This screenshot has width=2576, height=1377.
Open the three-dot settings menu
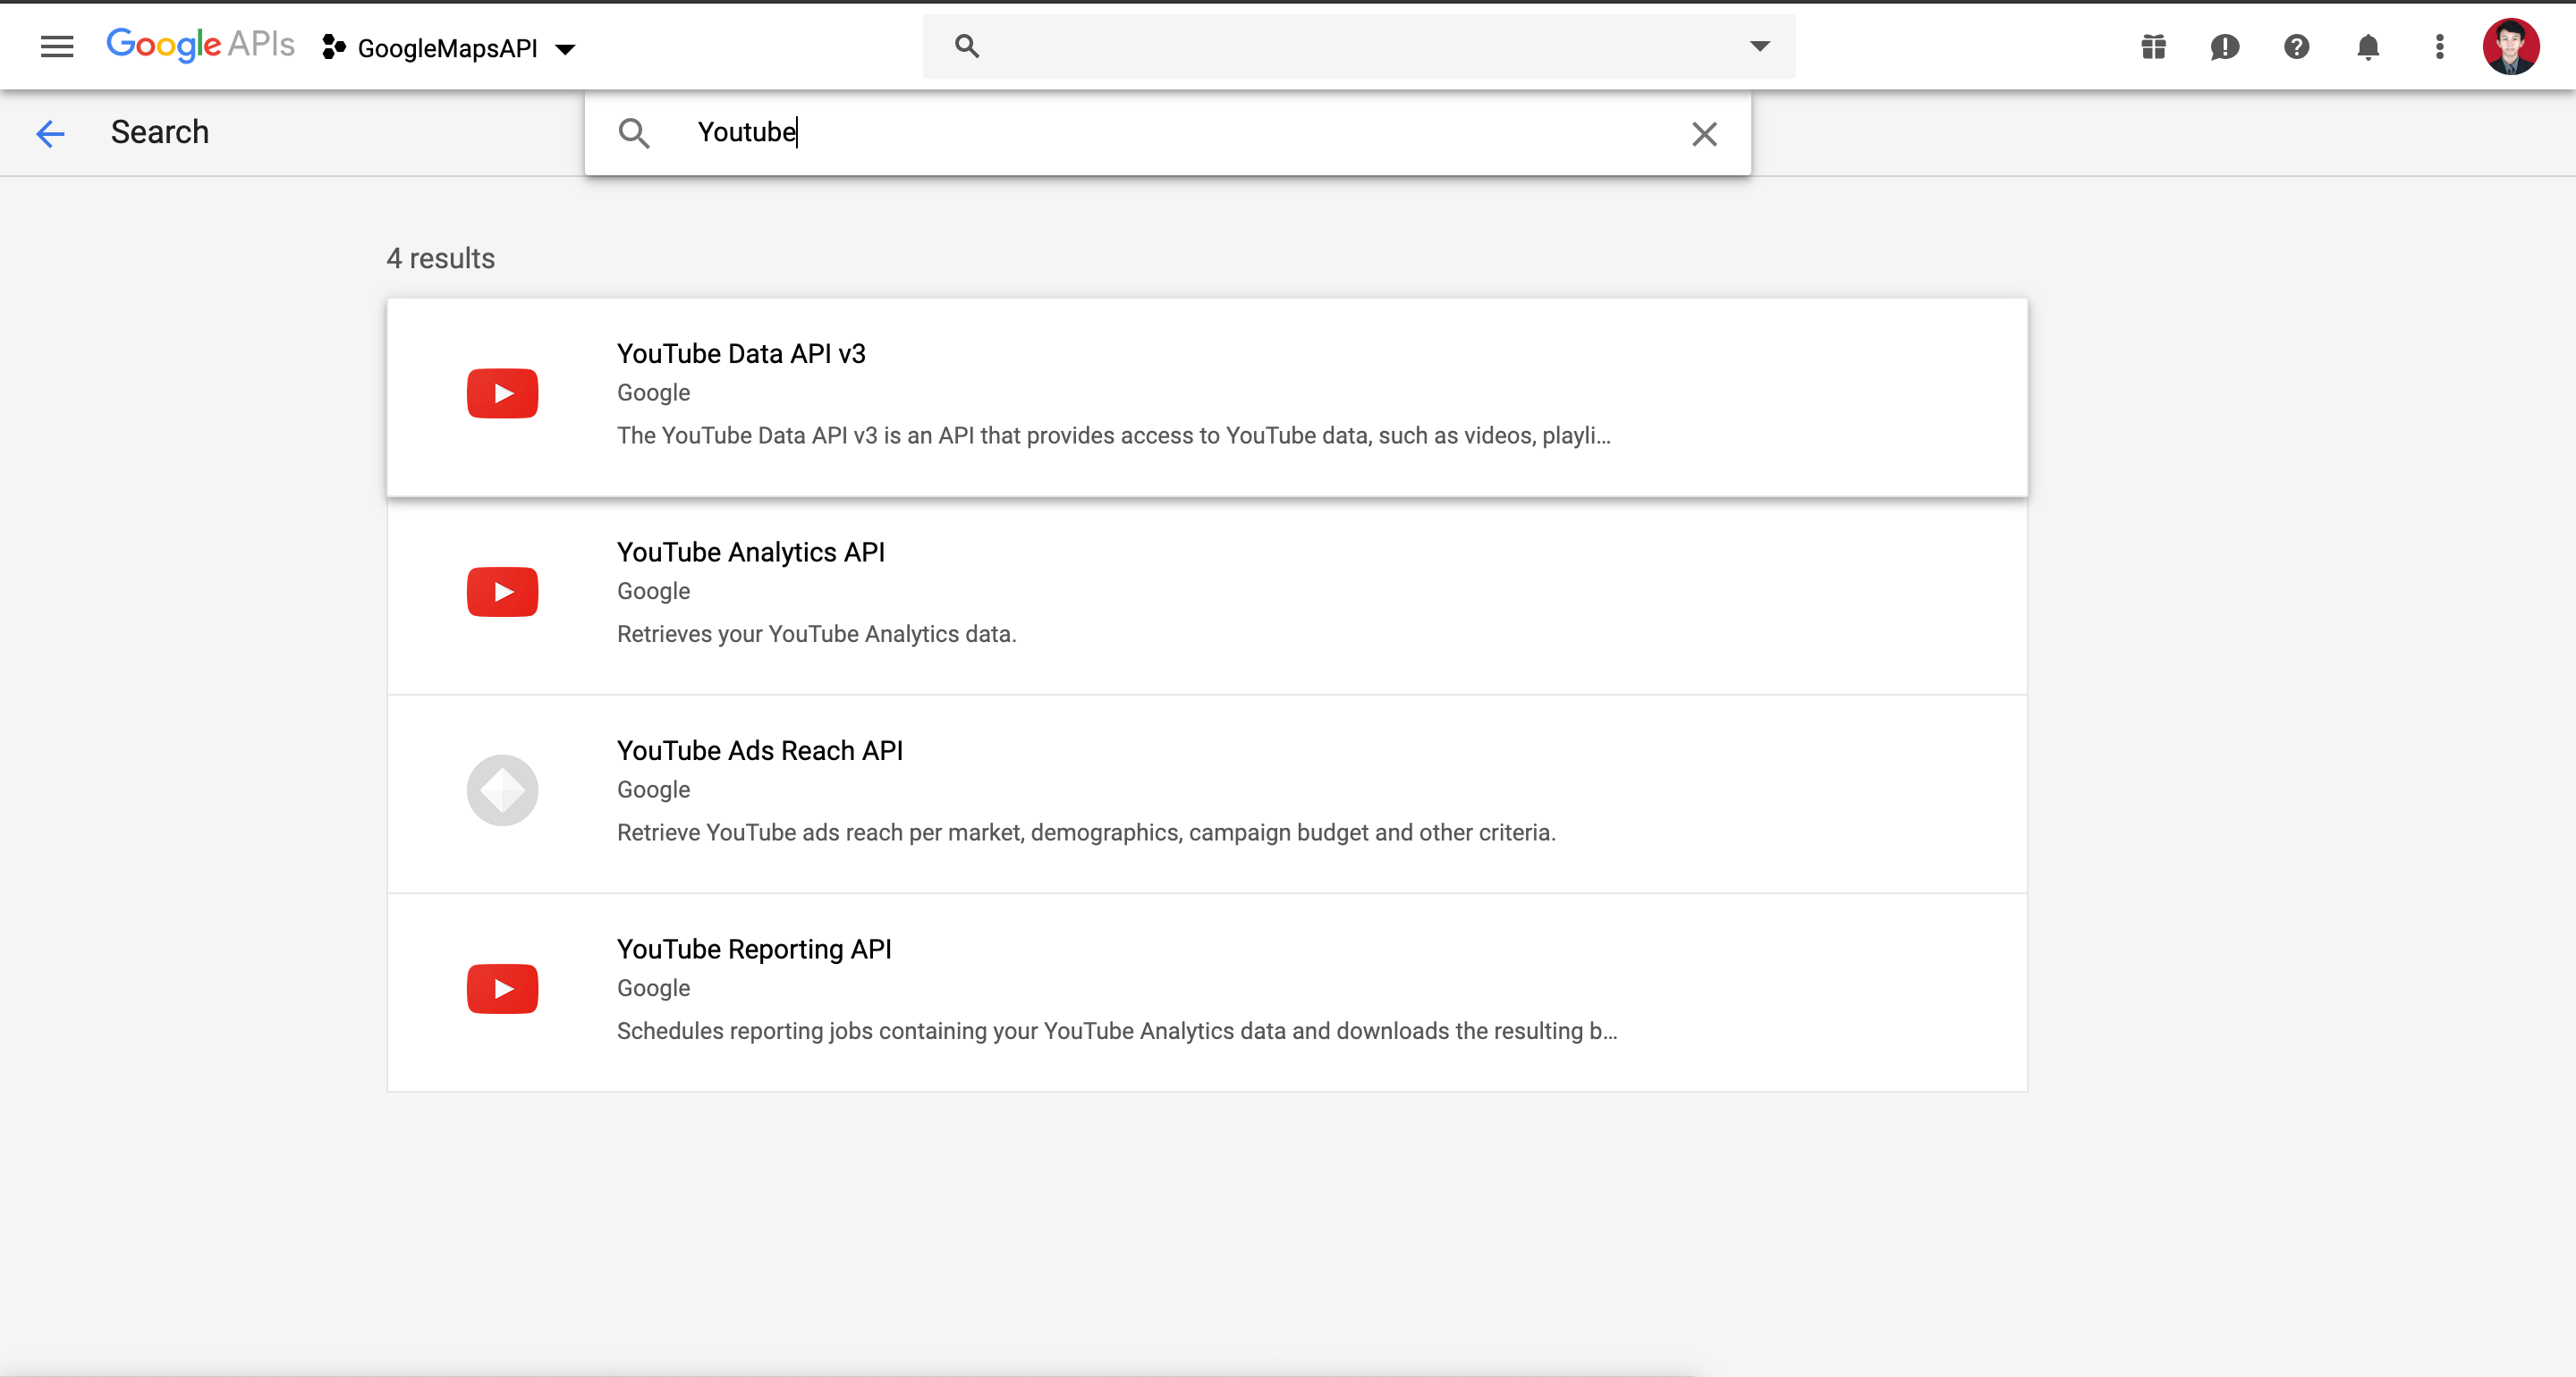point(2439,47)
